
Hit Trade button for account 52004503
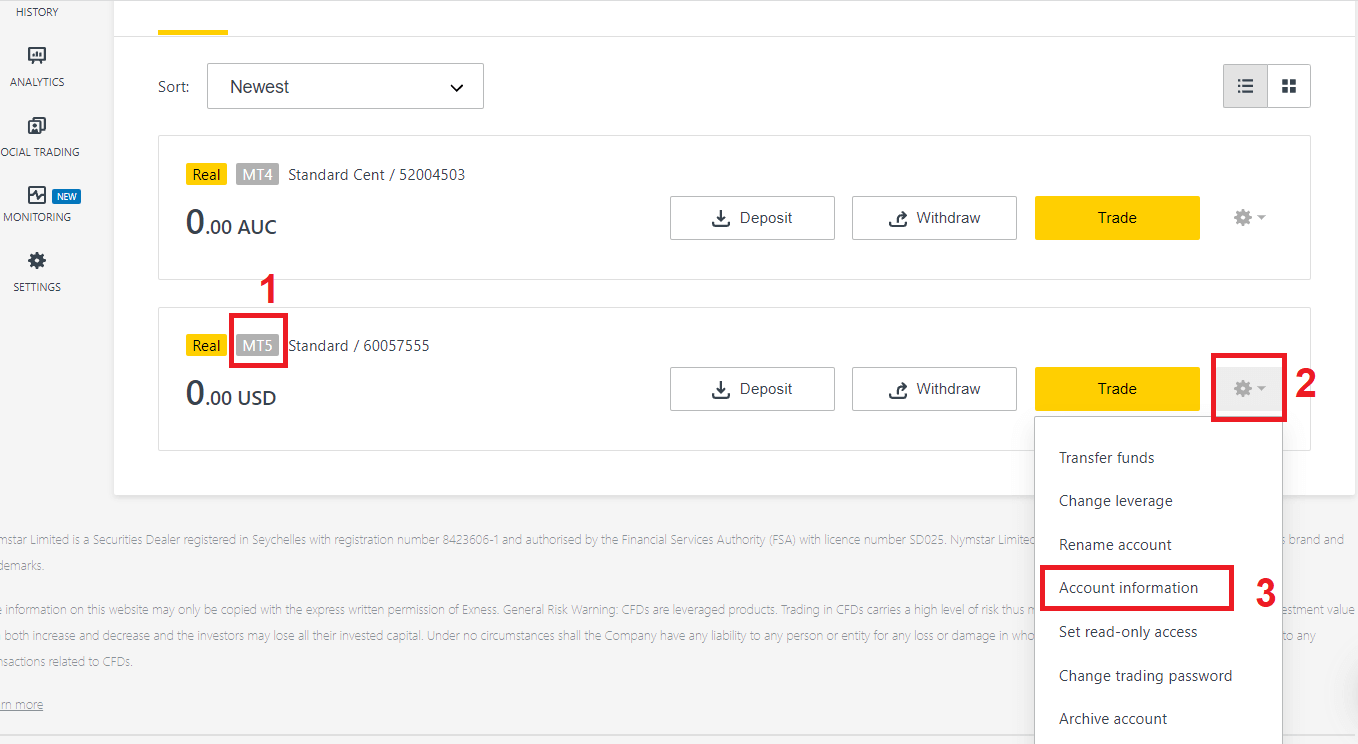(1116, 218)
